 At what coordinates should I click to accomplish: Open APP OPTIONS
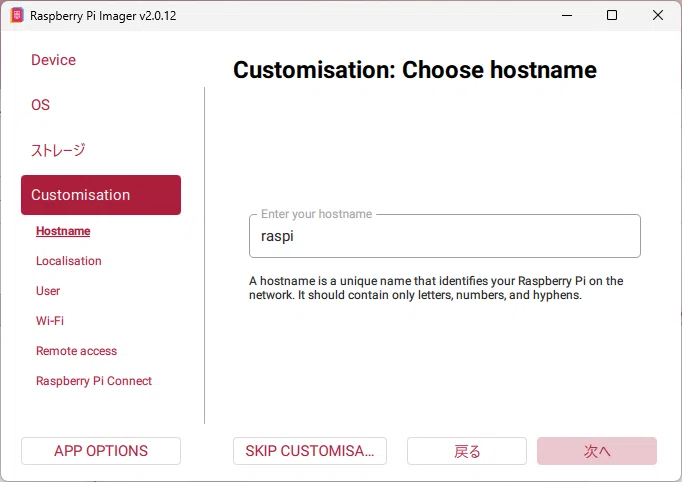coord(101,451)
